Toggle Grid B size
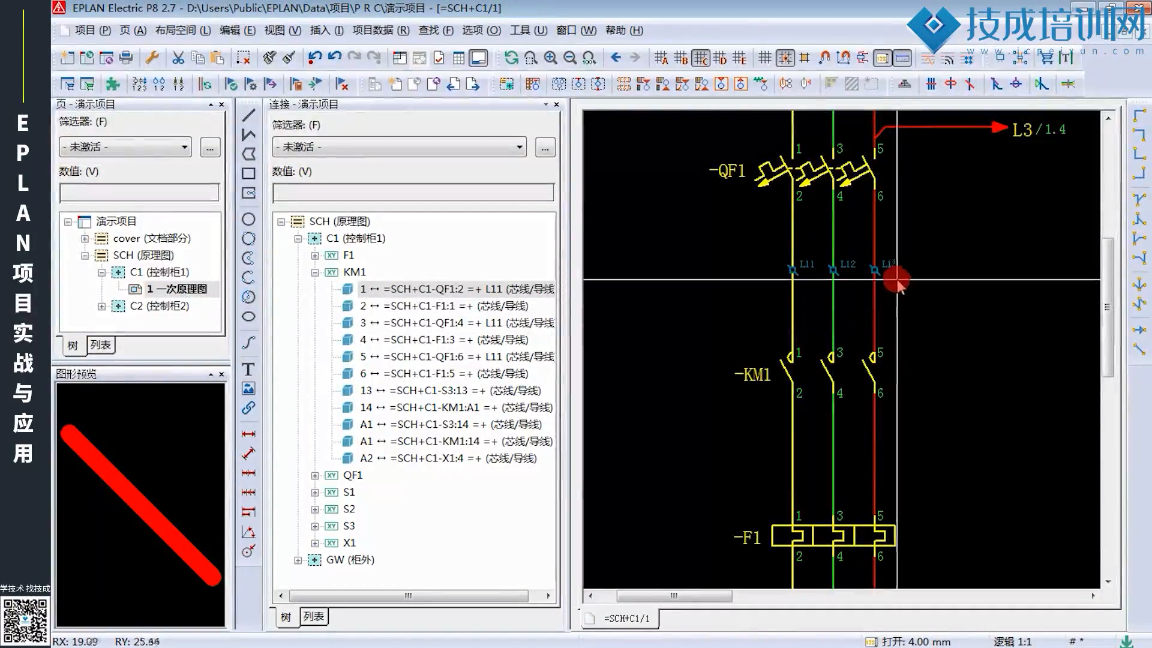This screenshot has width=1152, height=648. point(681,57)
